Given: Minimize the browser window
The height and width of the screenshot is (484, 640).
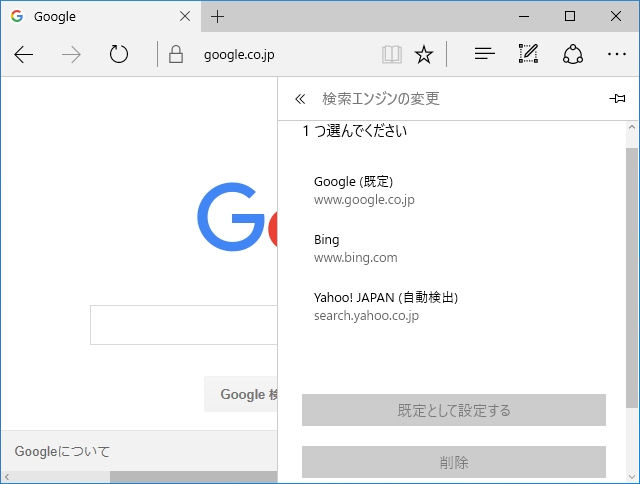Looking at the screenshot, I should pos(524,16).
